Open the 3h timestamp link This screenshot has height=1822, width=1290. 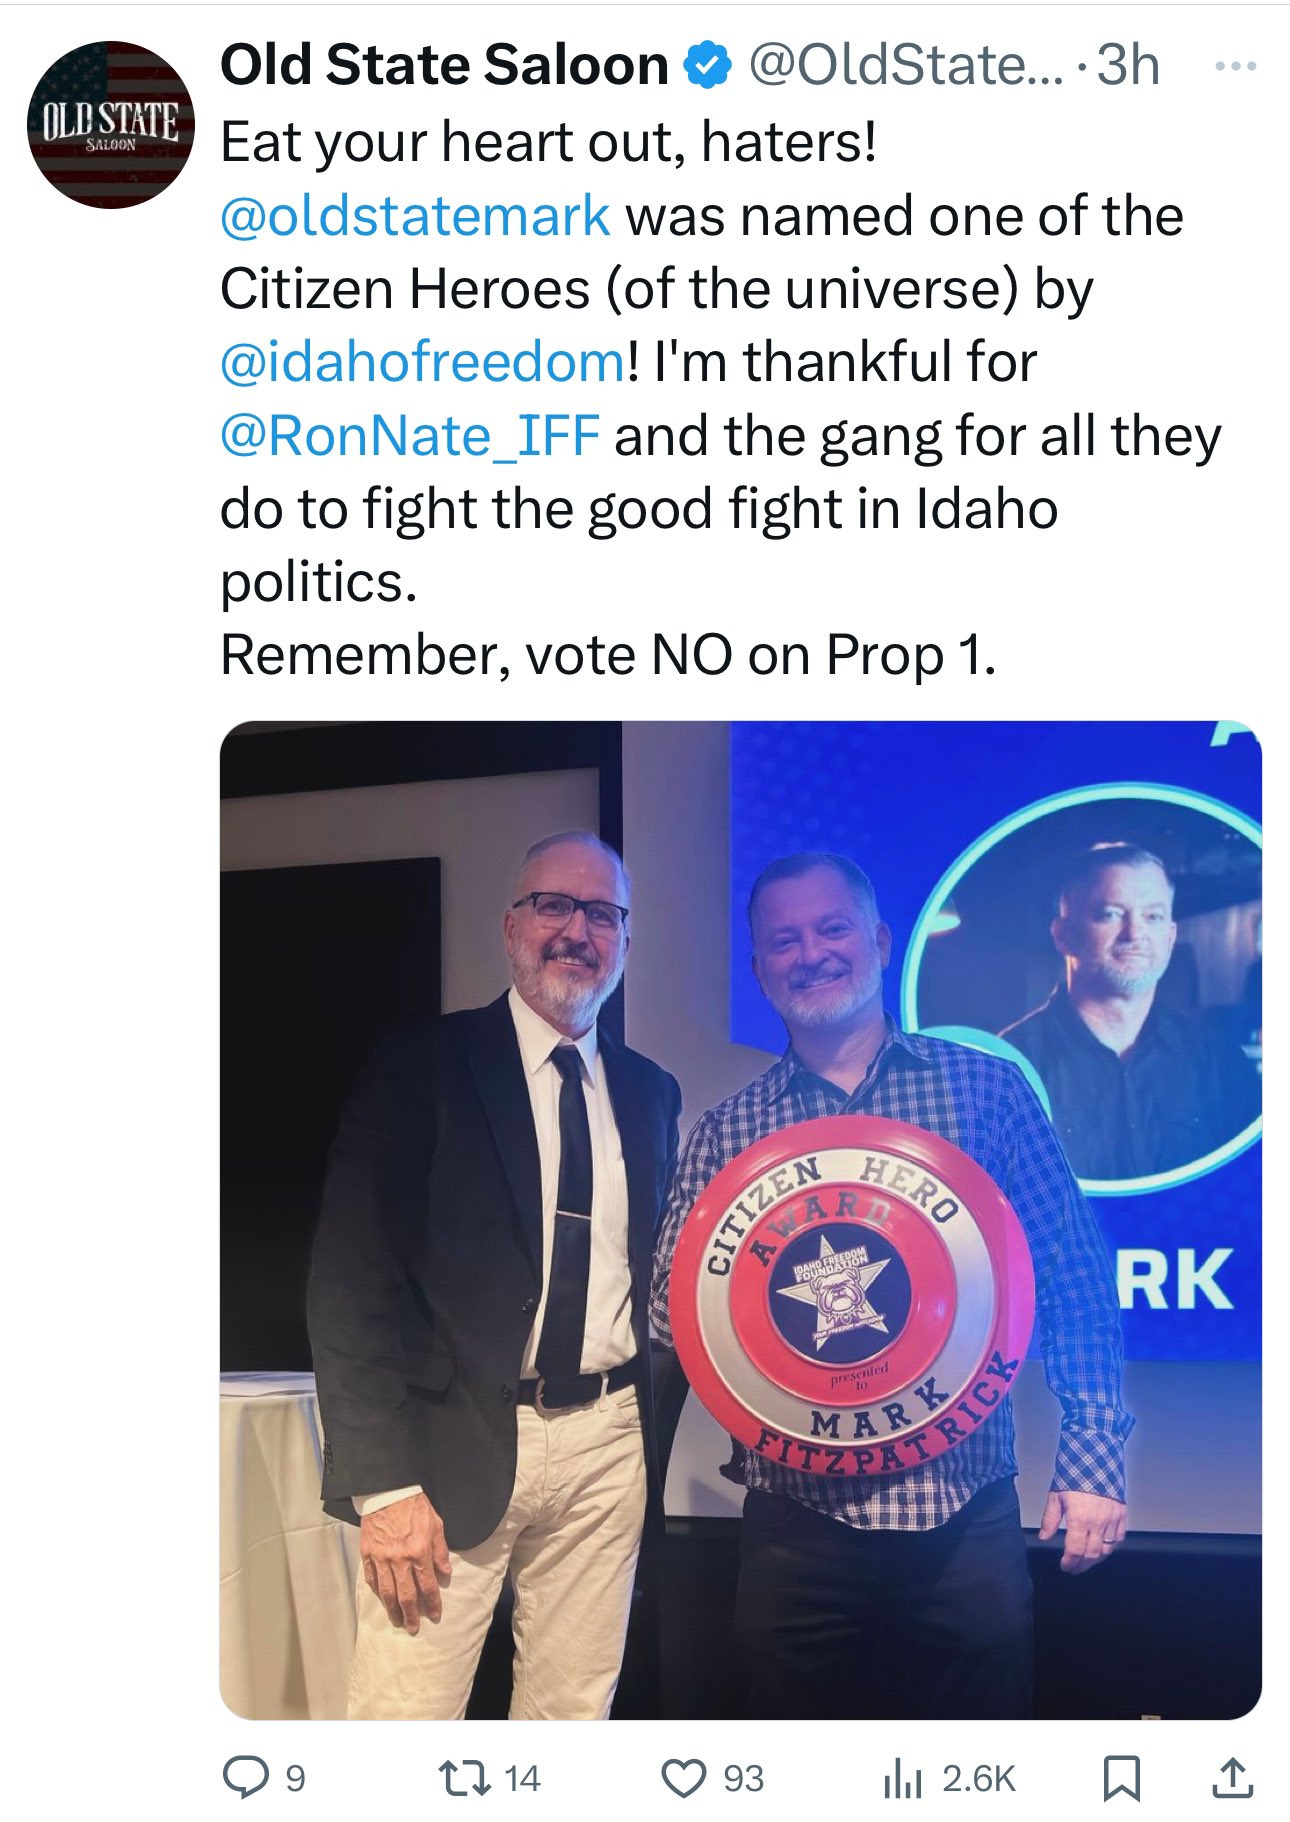[x=1128, y=66]
